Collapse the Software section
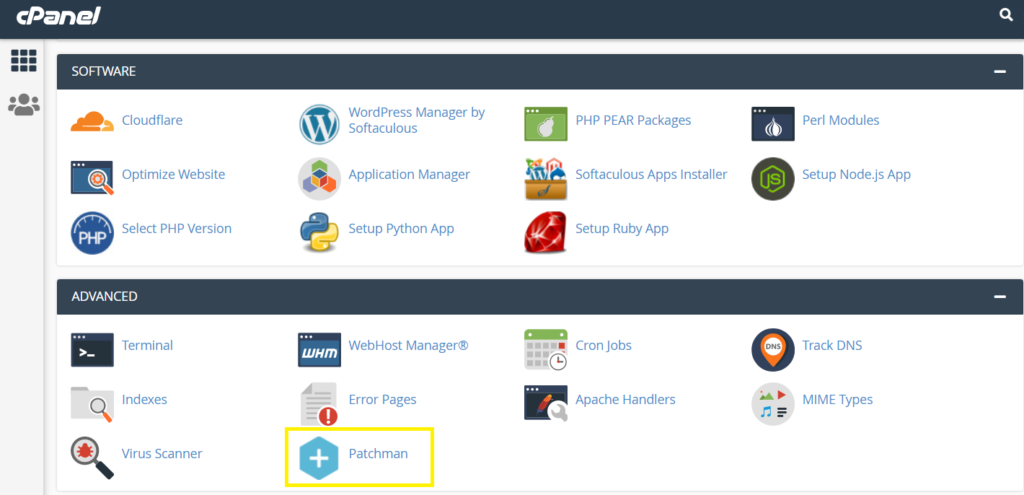1024x495 pixels. 998,72
